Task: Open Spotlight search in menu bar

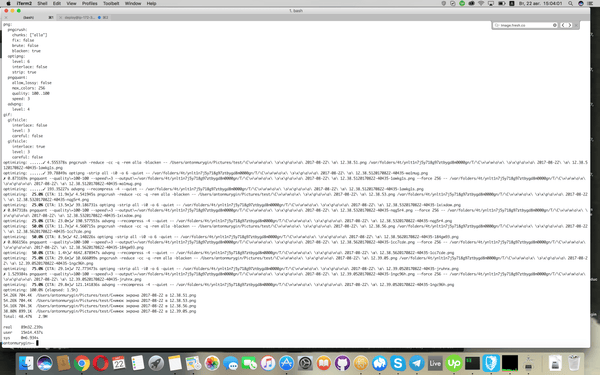Action: tap(570, 3)
